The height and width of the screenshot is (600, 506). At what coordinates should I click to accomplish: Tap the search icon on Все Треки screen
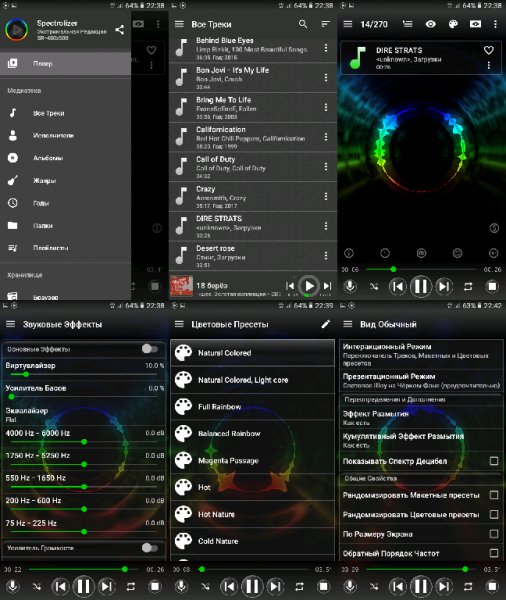[x=303, y=24]
